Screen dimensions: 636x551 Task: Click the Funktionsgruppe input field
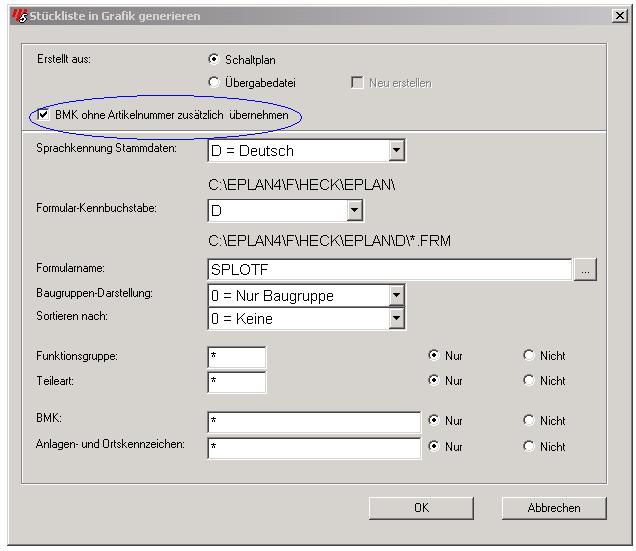pyautogui.click(x=237, y=357)
